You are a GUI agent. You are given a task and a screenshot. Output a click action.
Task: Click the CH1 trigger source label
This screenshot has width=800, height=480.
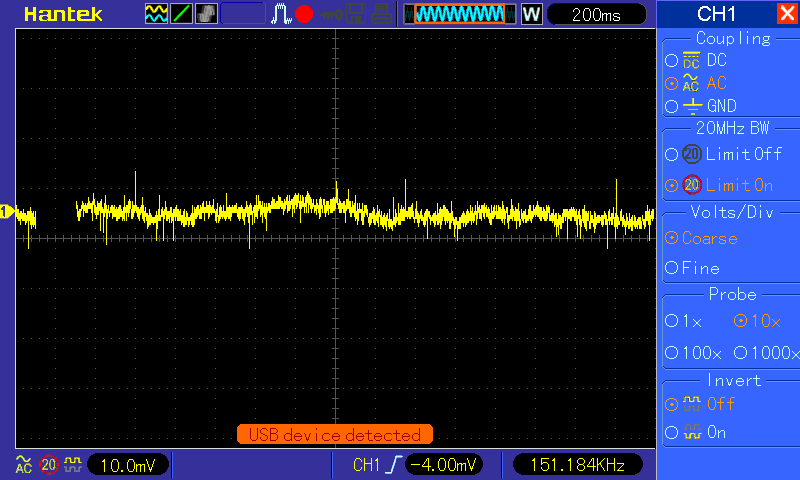[x=366, y=465]
